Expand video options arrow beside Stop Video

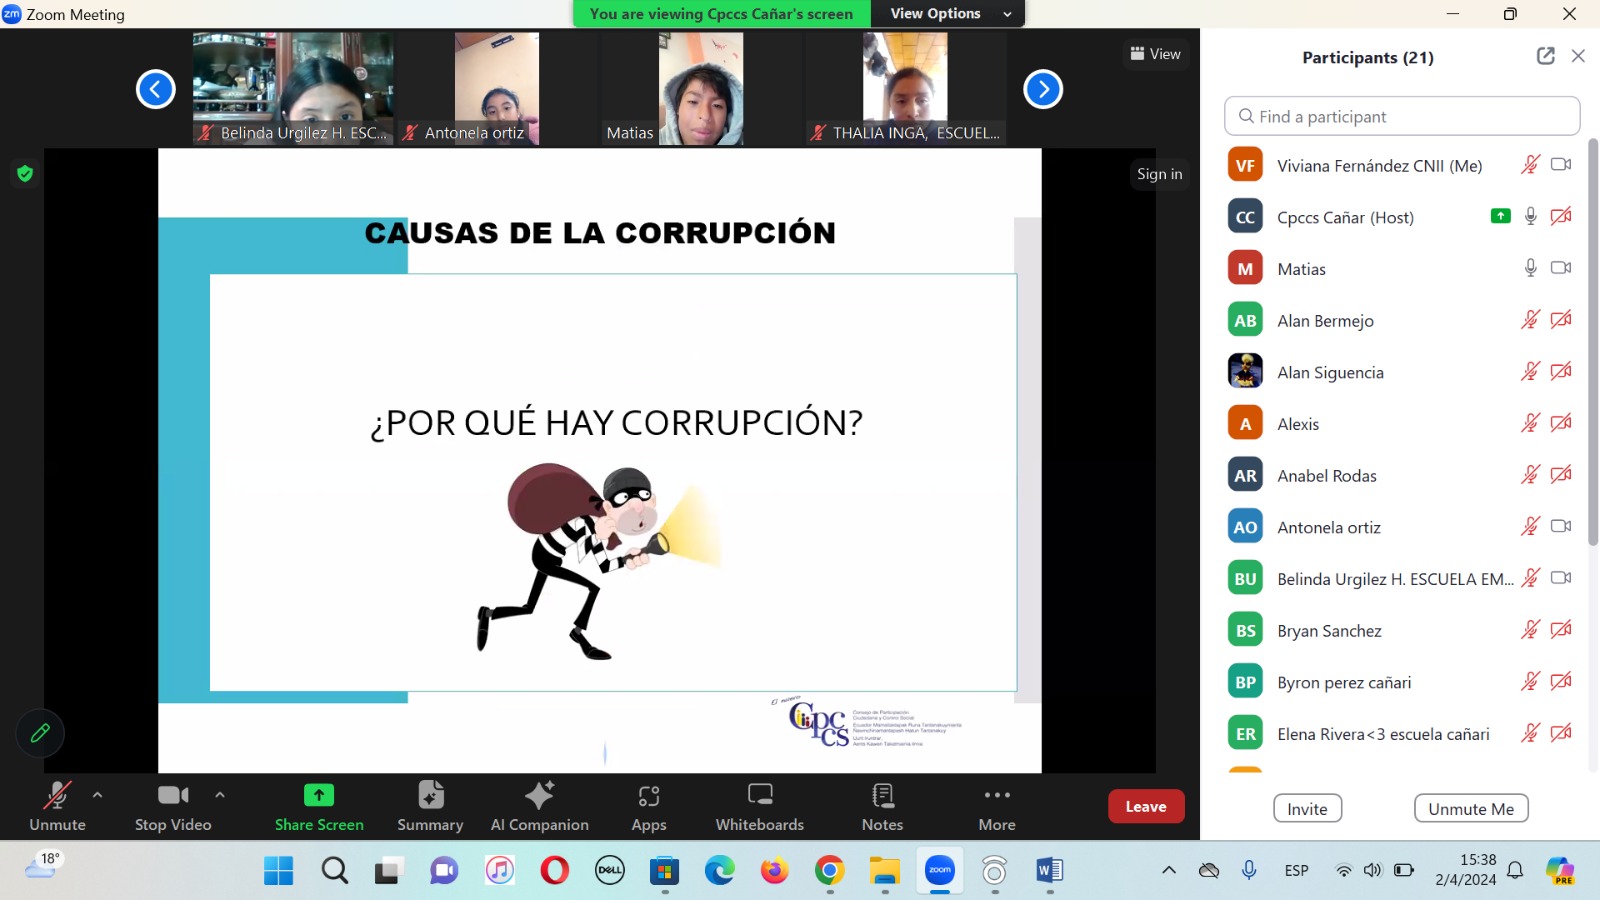click(x=220, y=795)
